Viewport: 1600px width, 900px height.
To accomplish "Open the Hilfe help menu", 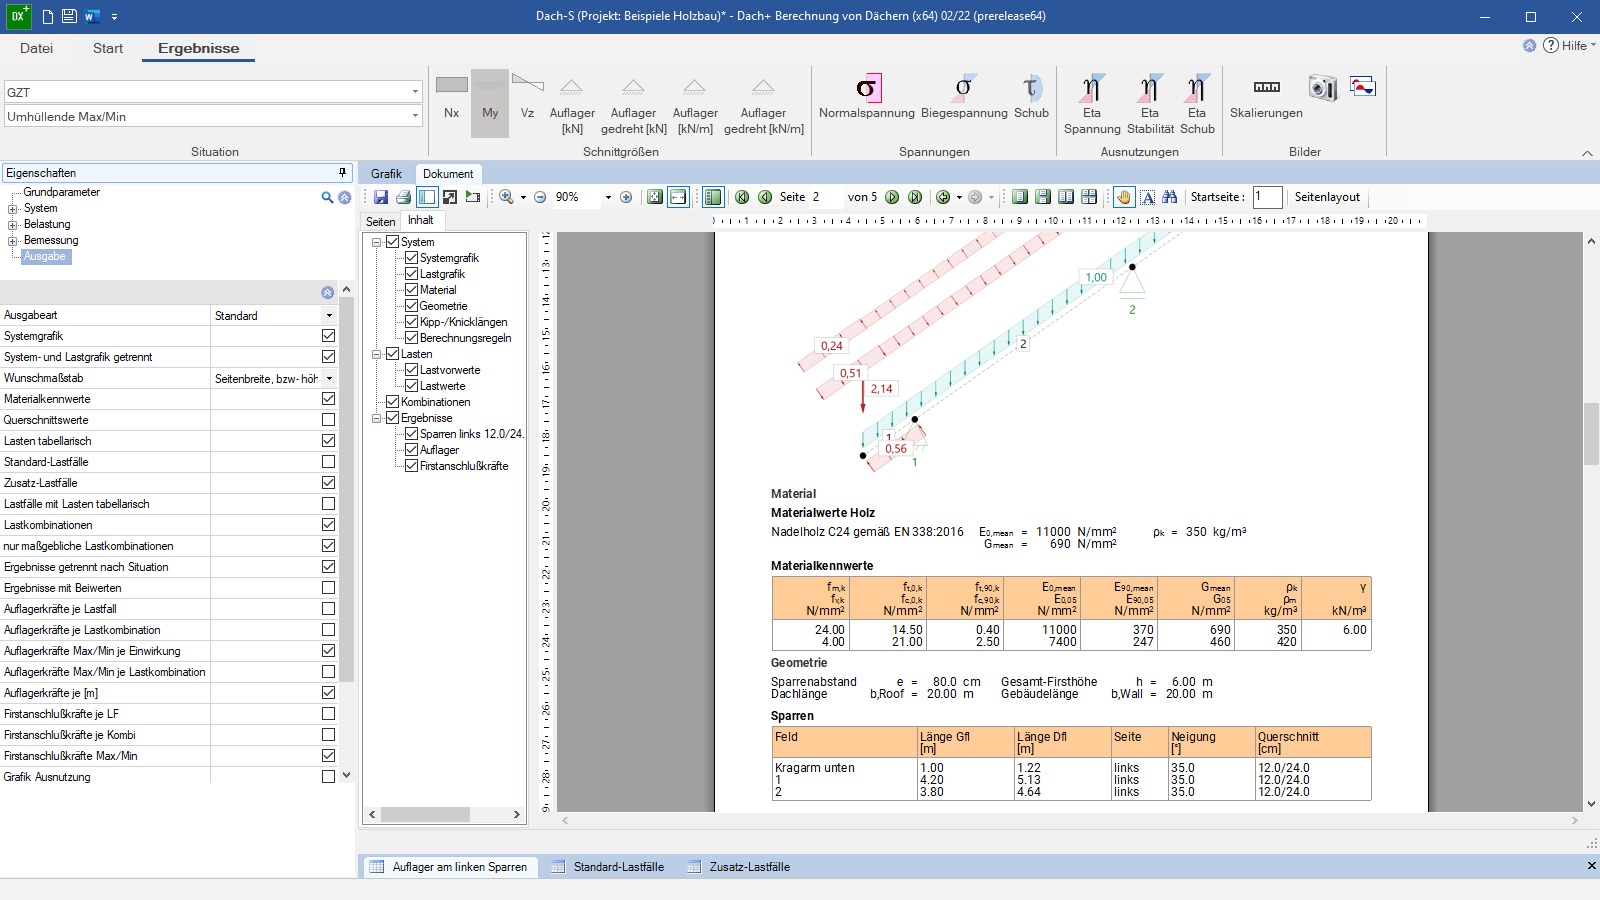I will 1569,45.
